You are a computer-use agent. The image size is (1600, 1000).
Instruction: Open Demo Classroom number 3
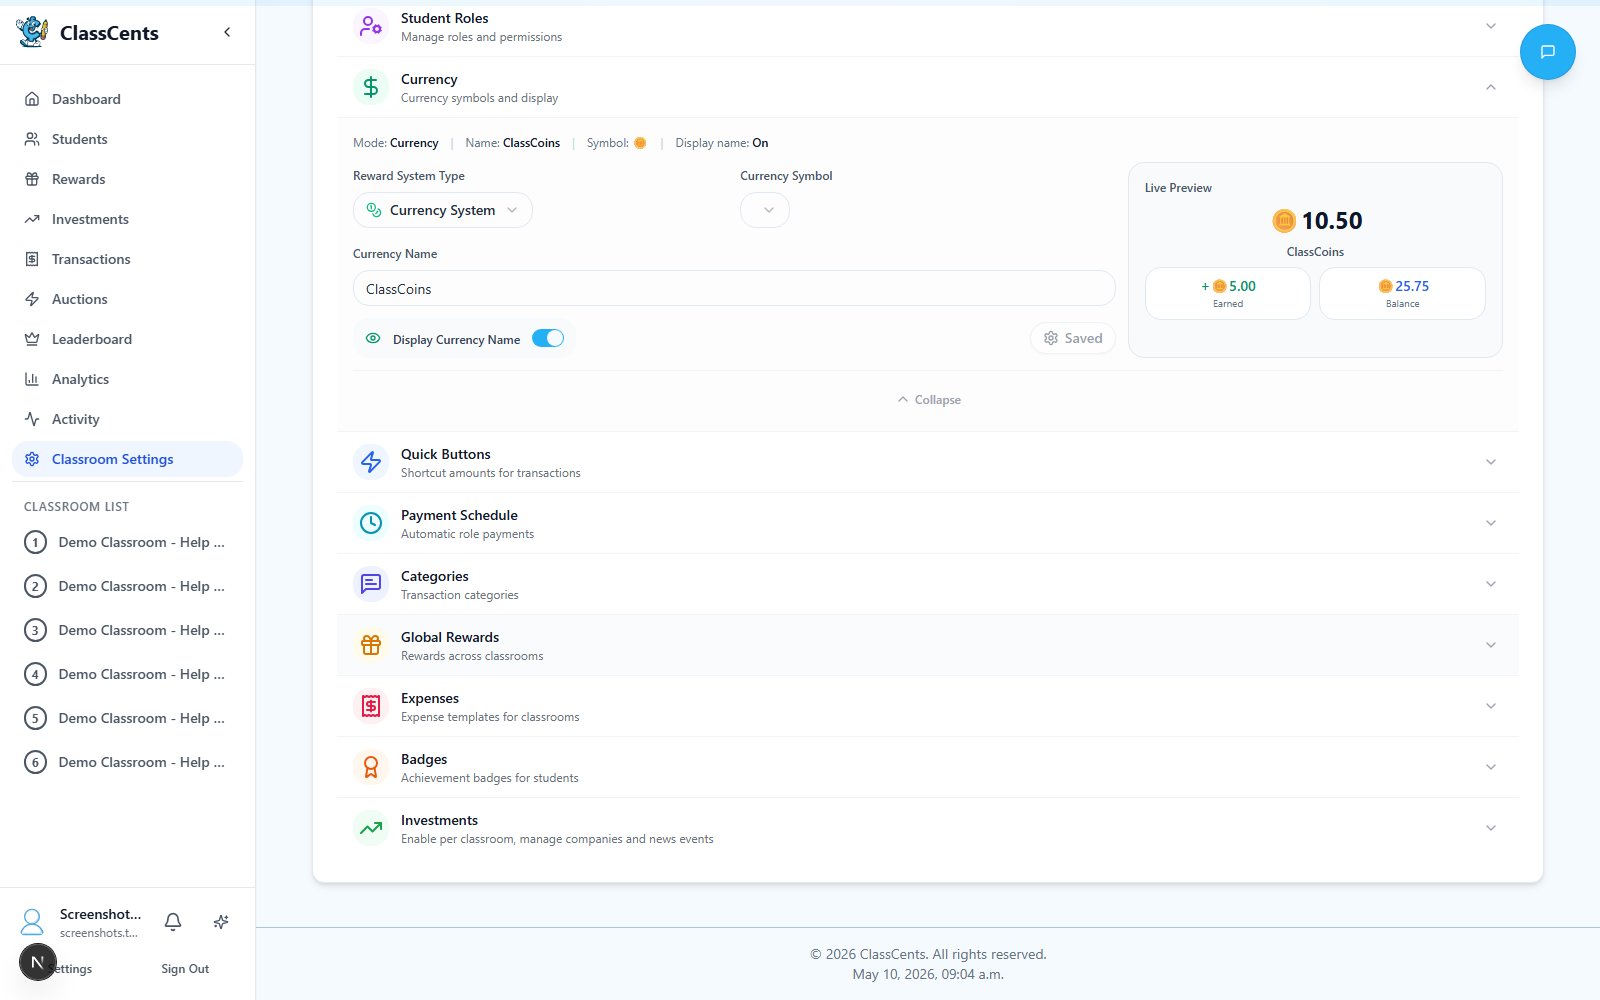coord(127,630)
